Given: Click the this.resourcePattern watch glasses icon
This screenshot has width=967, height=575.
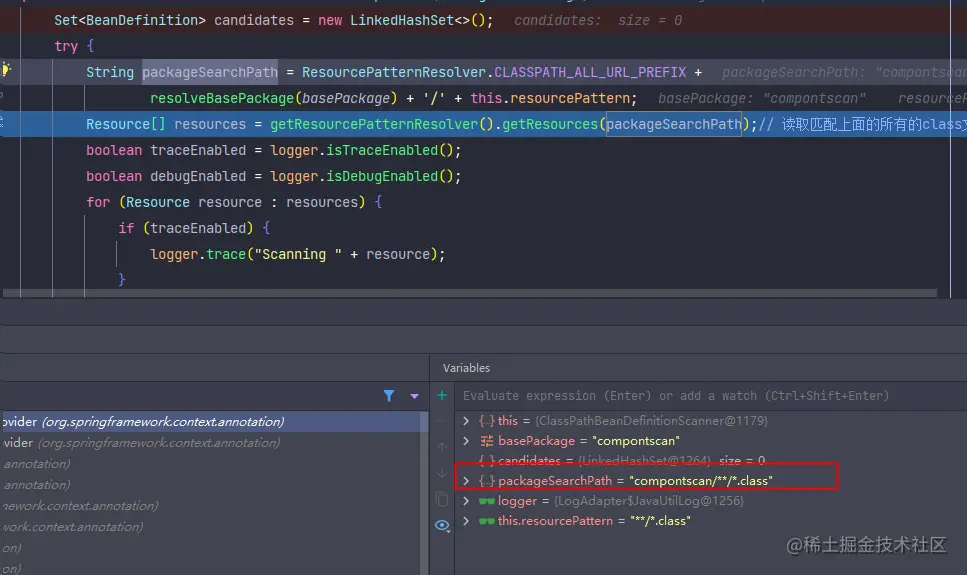Looking at the screenshot, I should pos(487,521).
